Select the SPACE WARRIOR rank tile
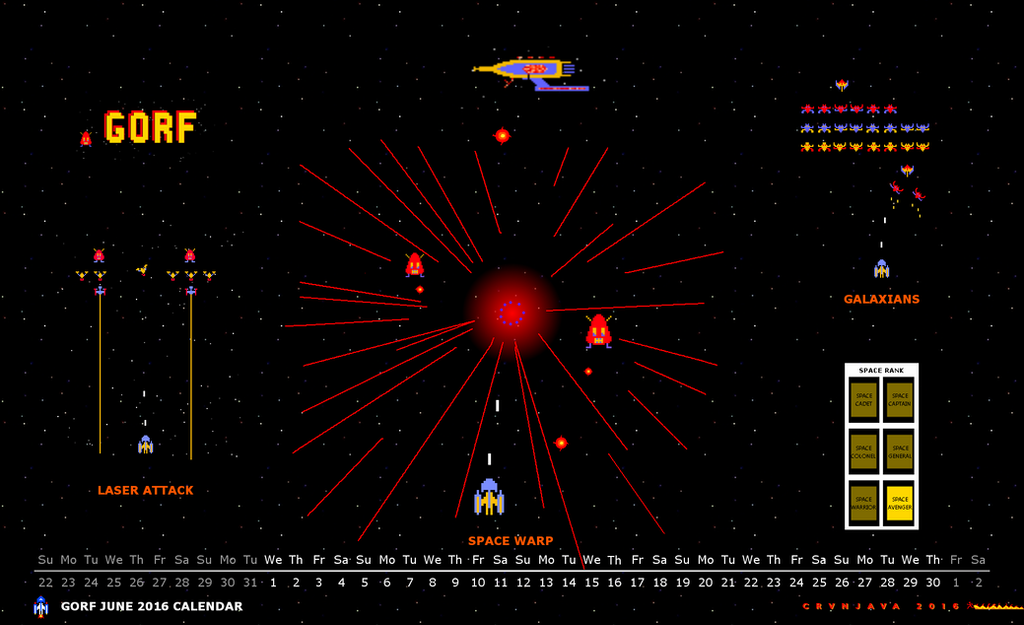This screenshot has height=625, width=1024. pos(863,503)
